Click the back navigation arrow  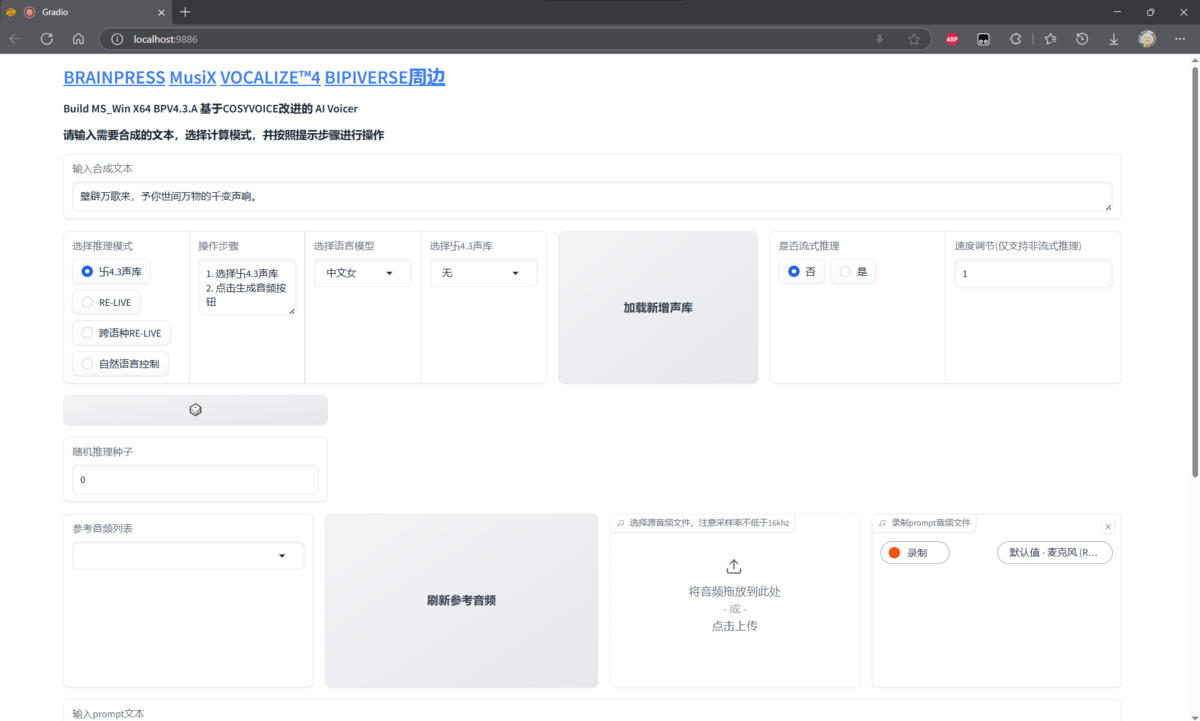[x=15, y=39]
